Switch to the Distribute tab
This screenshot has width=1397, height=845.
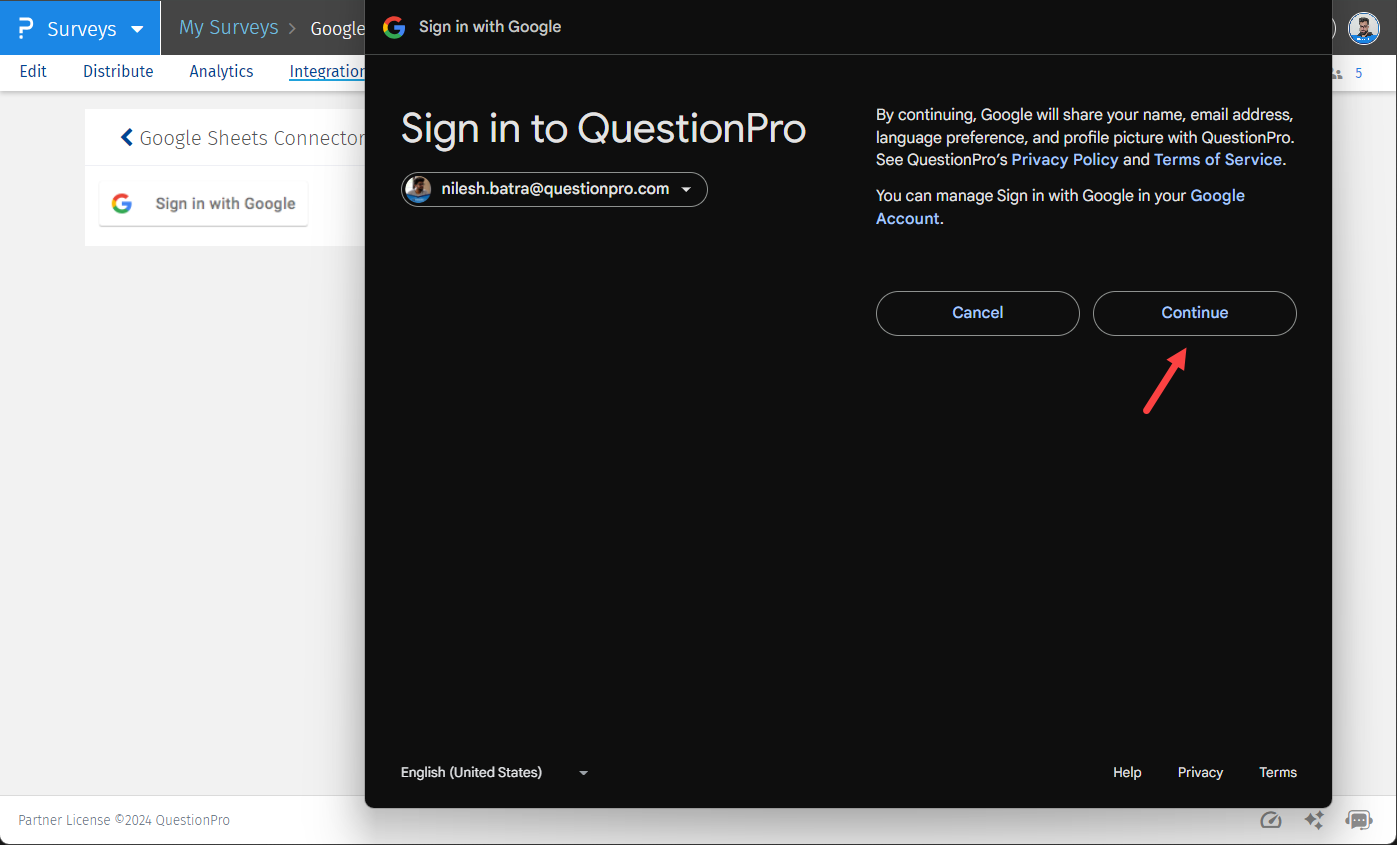click(118, 71)
